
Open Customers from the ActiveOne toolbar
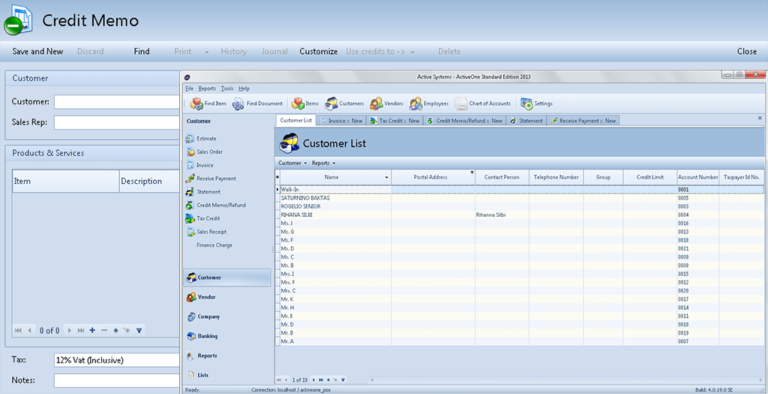(344, 103)
